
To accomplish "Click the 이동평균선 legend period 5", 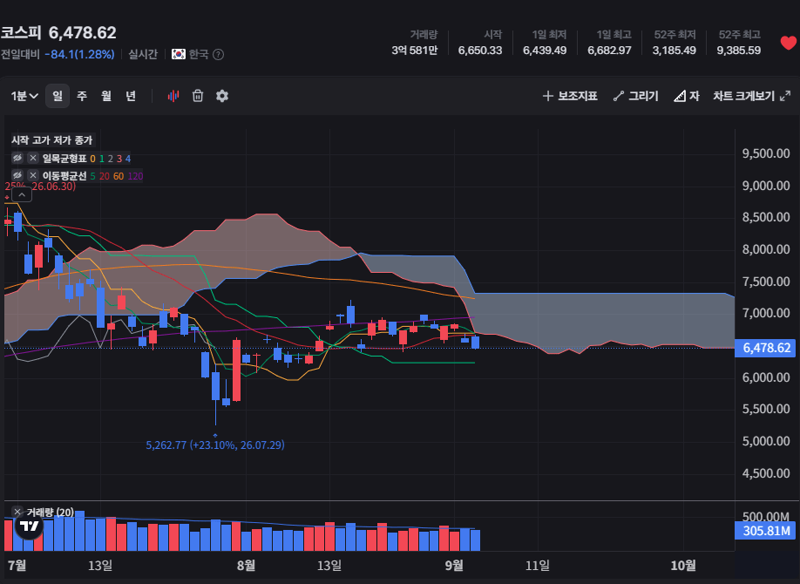I will (x=93, y=176).
